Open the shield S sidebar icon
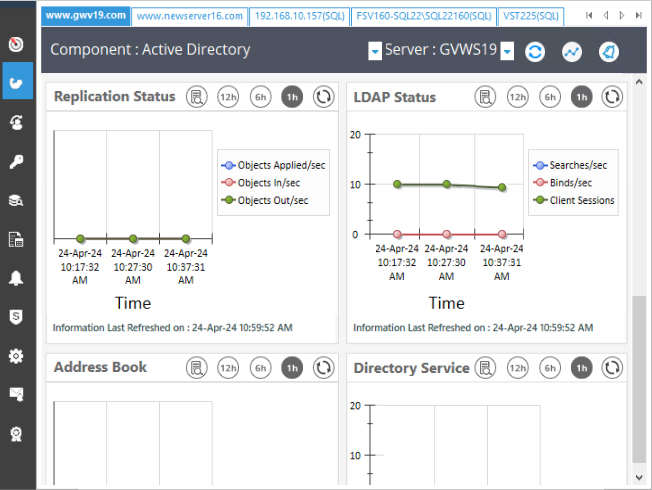This screenshot has width=652, height=490. pyautogui.click(x=16, y=317)
